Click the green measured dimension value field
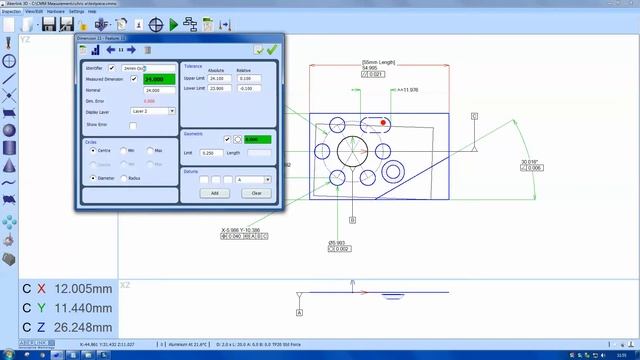640x360 pixels. click(159, 79)
